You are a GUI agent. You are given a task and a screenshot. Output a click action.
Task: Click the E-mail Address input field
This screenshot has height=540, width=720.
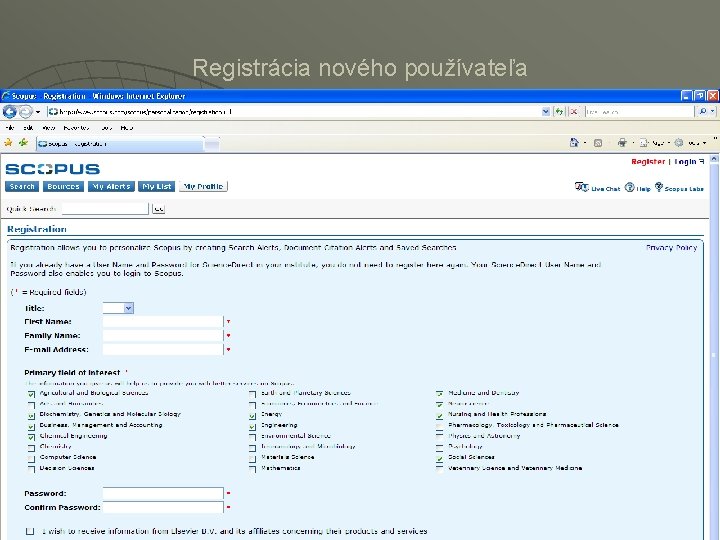(x=163, y=349)
